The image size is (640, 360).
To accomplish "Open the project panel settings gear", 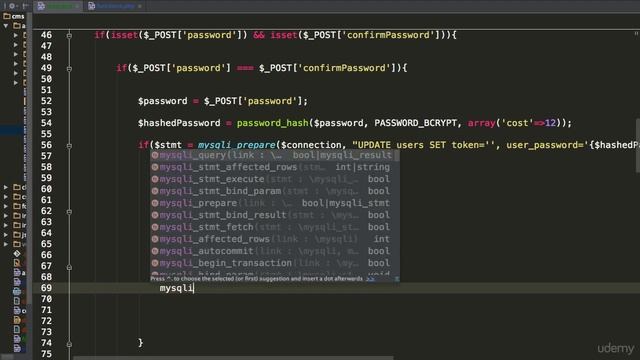I will (x=12, y=6).
